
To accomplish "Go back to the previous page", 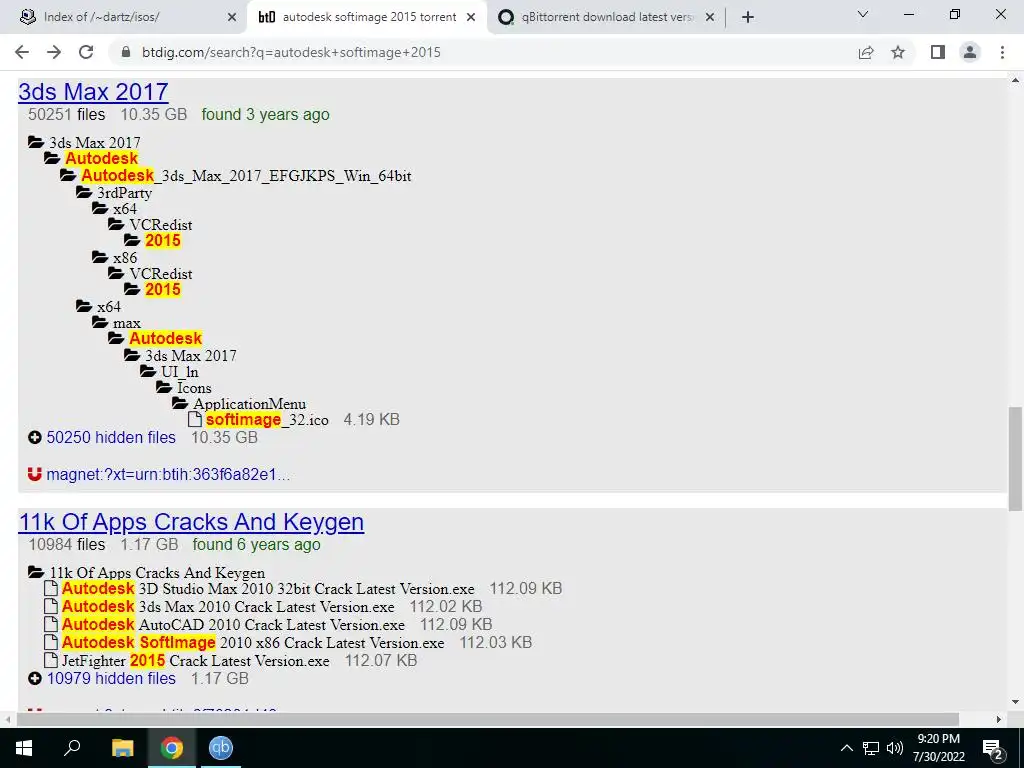I will [x=22, y=52].
